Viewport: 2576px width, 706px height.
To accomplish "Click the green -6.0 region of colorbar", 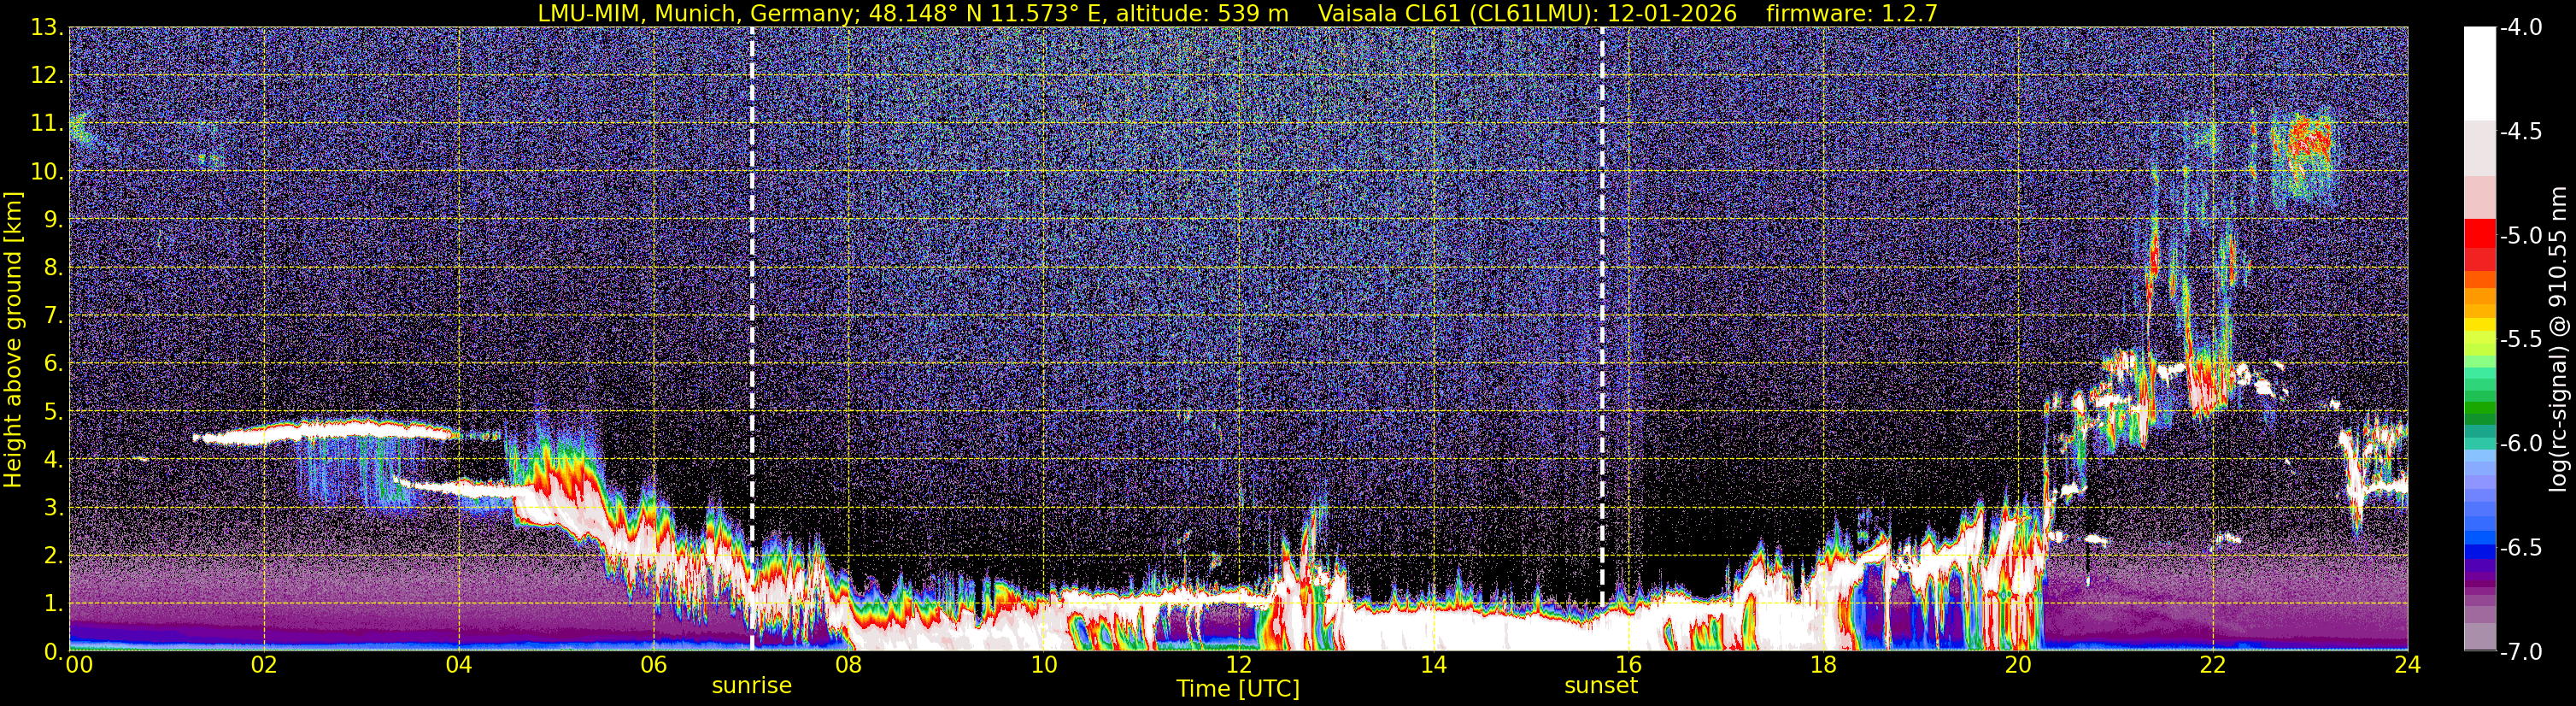I will (x=2480, y=440).
